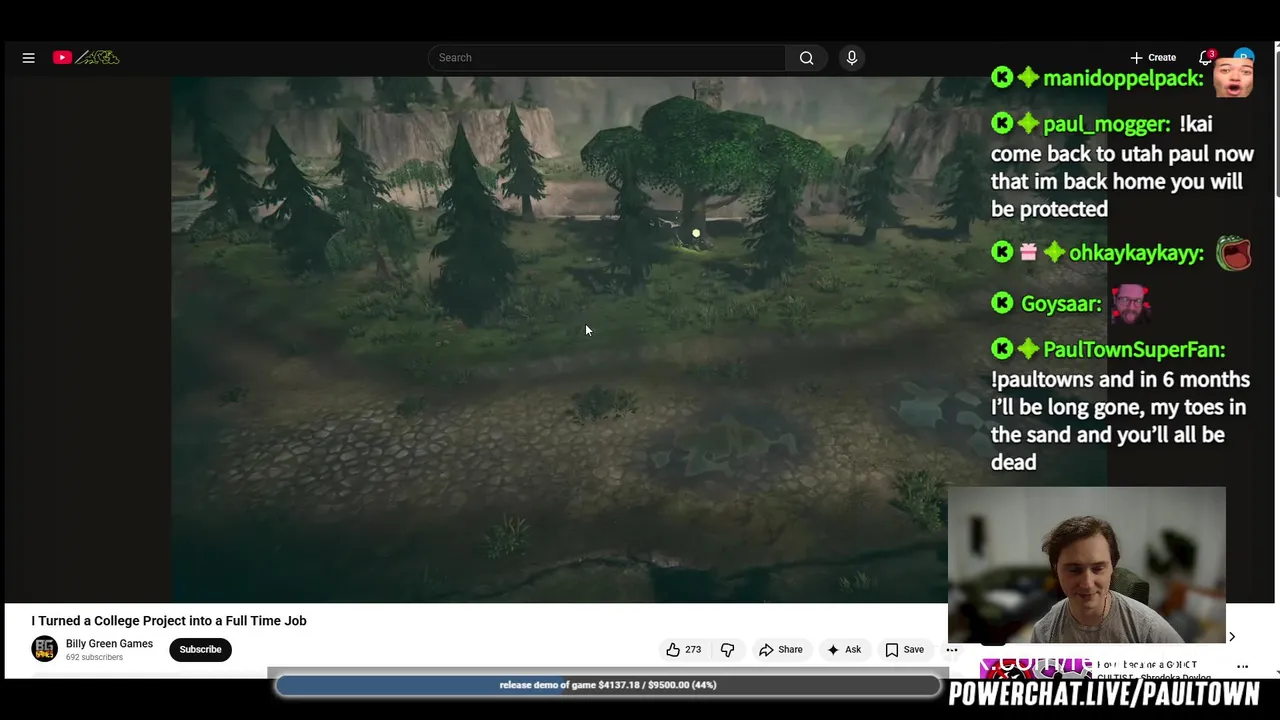Click the 692 subscribers count
This screenshot has width=1280, height=720.
pyautogui.click(x=94, y=658)
